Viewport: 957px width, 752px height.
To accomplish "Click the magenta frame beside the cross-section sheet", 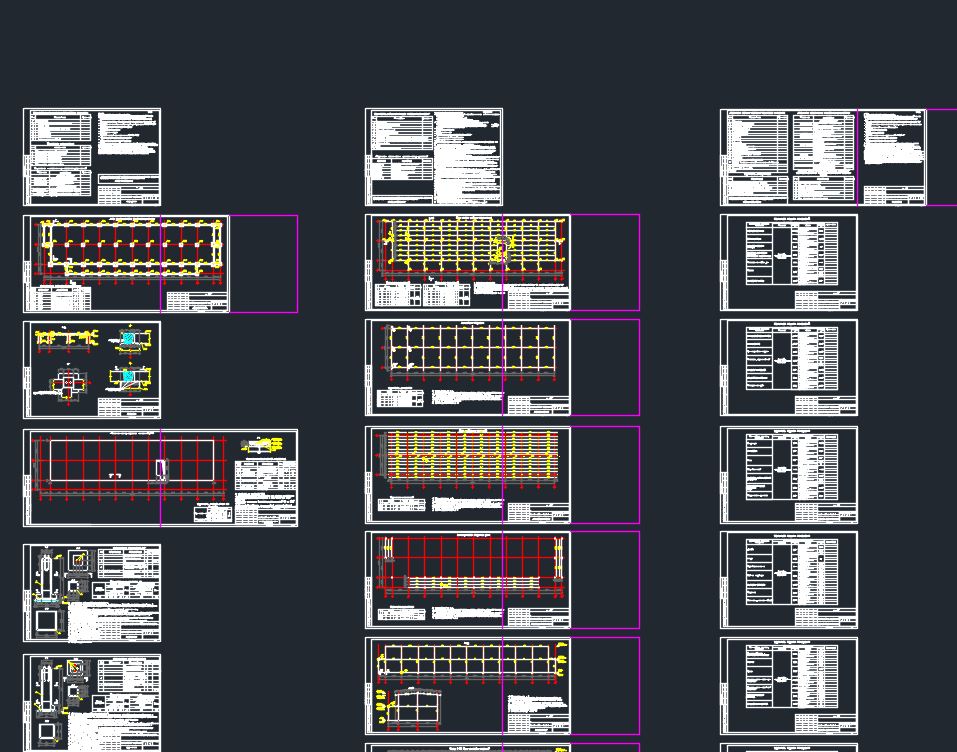I will tap(605, 686).
